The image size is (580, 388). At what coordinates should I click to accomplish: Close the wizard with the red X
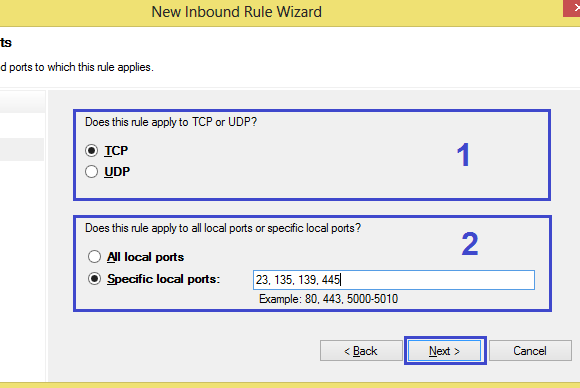[572, 8]
